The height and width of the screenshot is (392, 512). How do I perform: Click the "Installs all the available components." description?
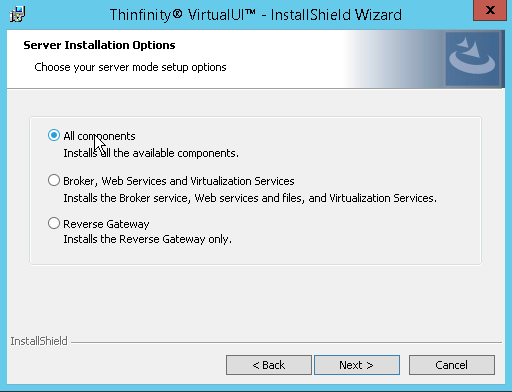151,153
